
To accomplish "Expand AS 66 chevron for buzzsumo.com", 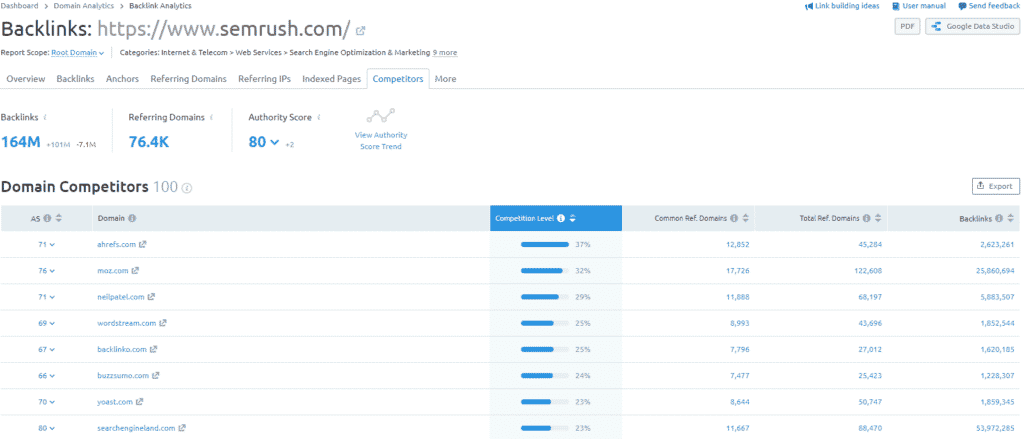I will pyautogui.click(x=52, y=376).
